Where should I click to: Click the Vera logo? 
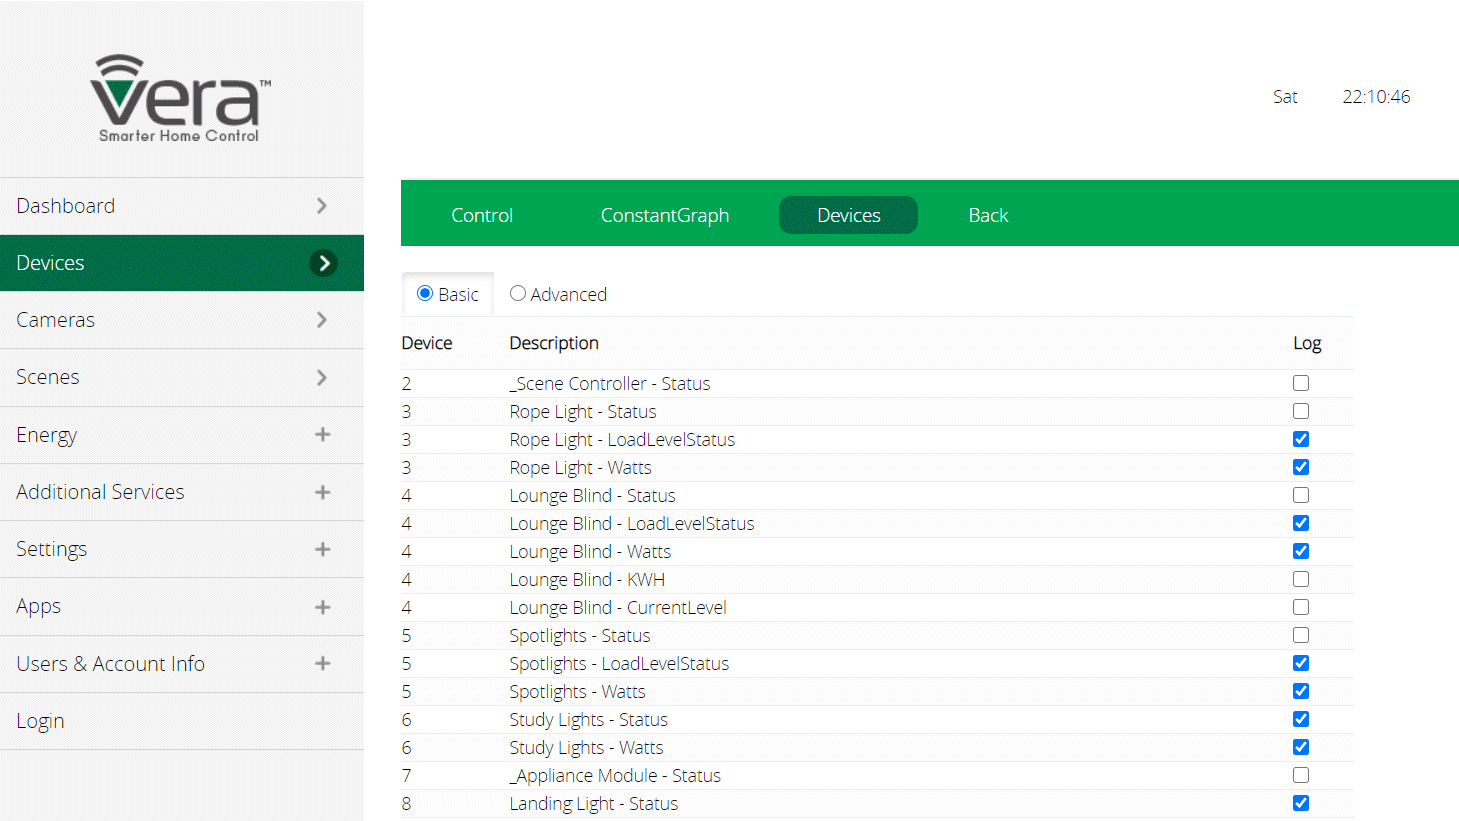tap(180, 97)
